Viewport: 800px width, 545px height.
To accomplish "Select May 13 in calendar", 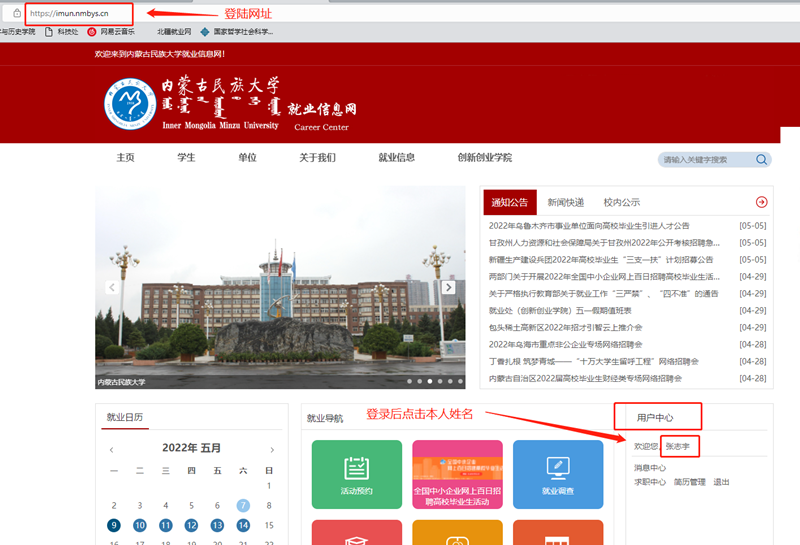I will [x=217, y=525].
